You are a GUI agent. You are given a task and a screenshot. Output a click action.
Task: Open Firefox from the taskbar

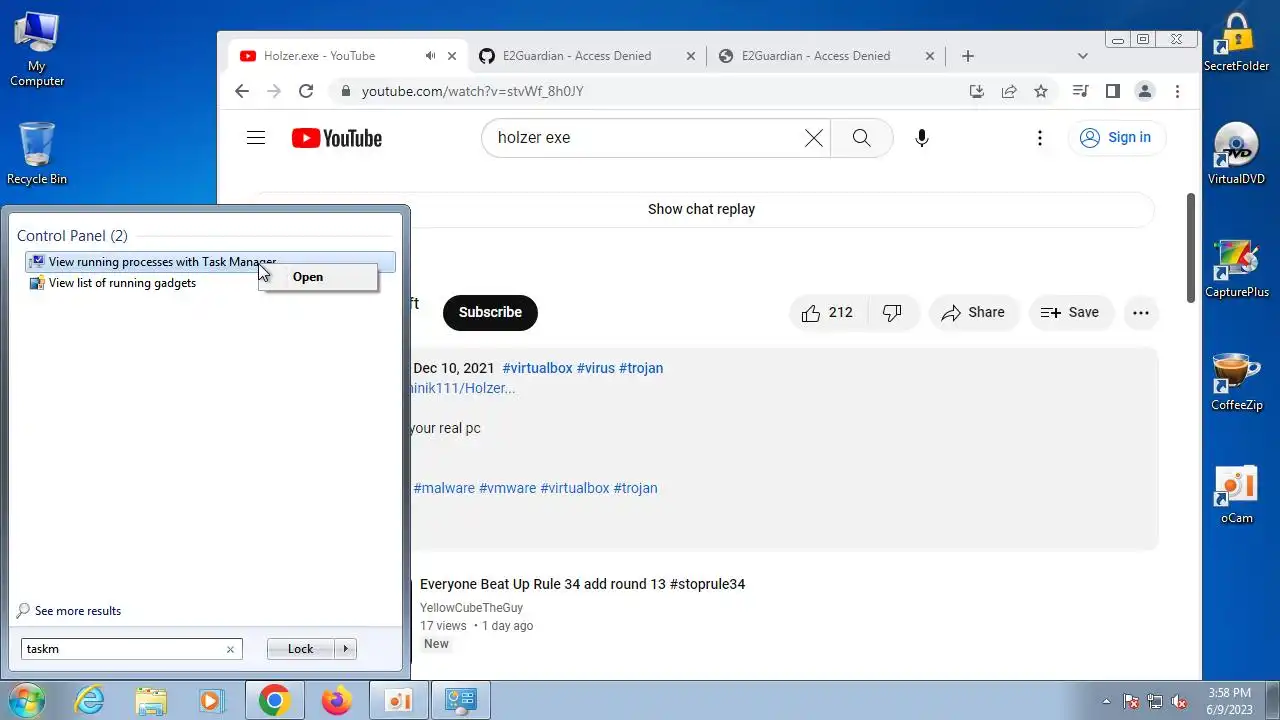[336, 700]
